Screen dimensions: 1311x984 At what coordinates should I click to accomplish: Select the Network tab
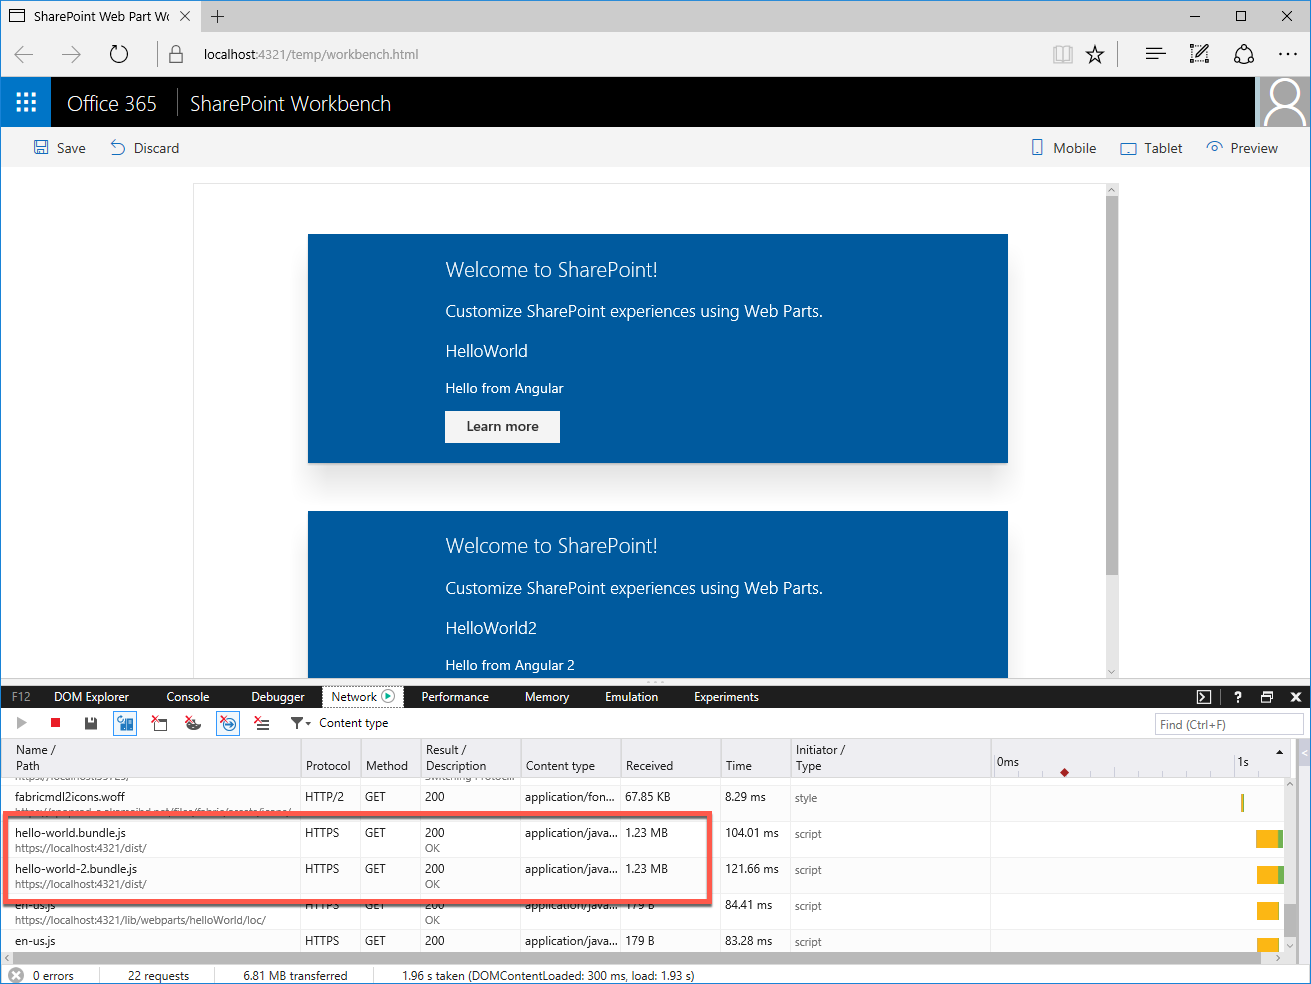[362, 697]
